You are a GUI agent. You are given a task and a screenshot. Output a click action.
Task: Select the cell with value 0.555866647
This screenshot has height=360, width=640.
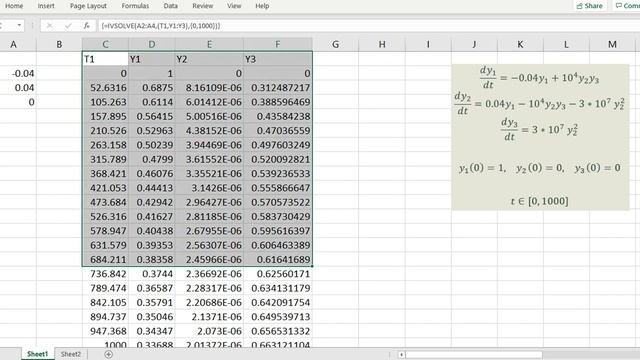click(278, 188)
